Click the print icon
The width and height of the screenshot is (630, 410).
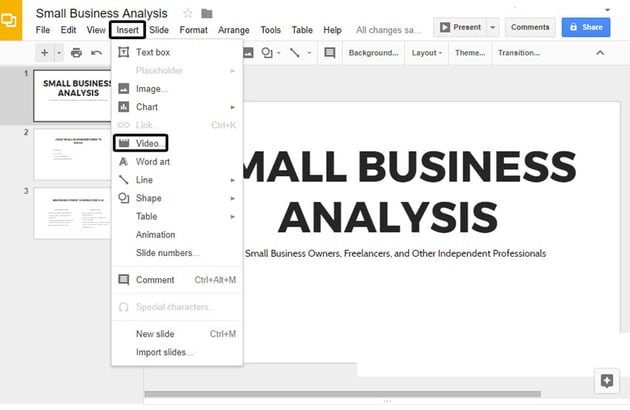point(76,53)
